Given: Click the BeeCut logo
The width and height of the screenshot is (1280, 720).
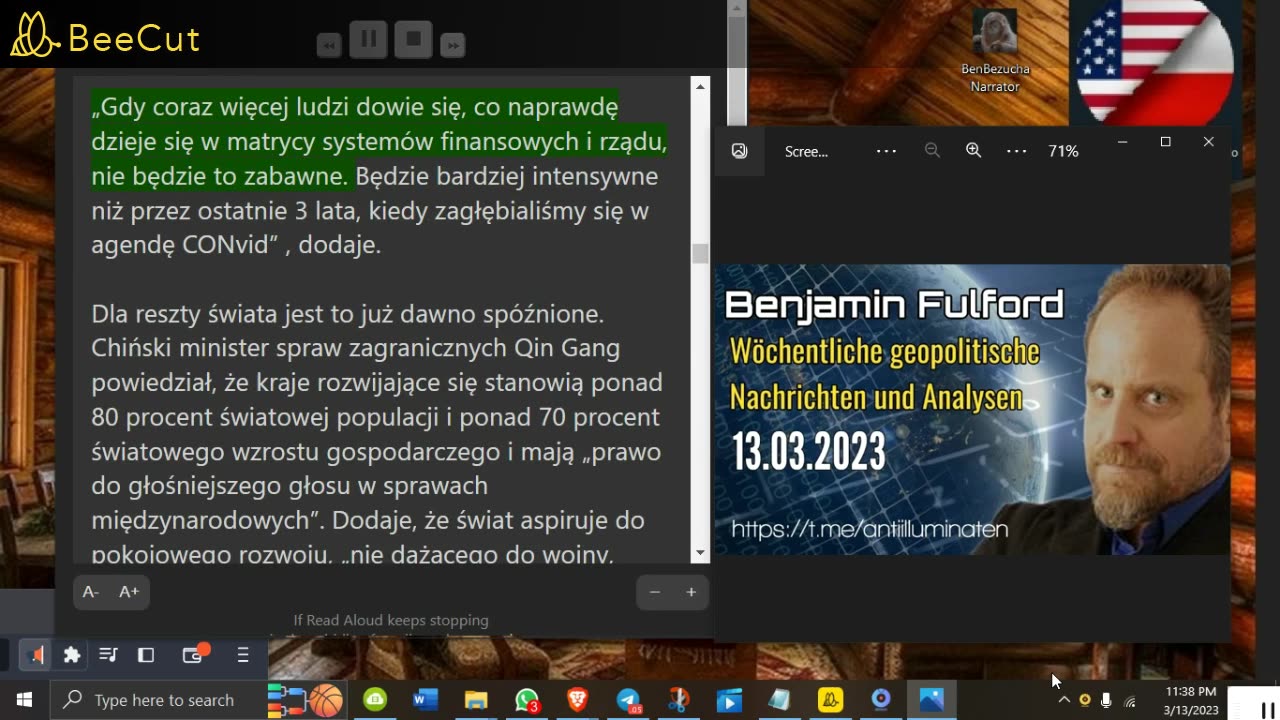Looking at the screenshot, I should (x=105, y=36).
